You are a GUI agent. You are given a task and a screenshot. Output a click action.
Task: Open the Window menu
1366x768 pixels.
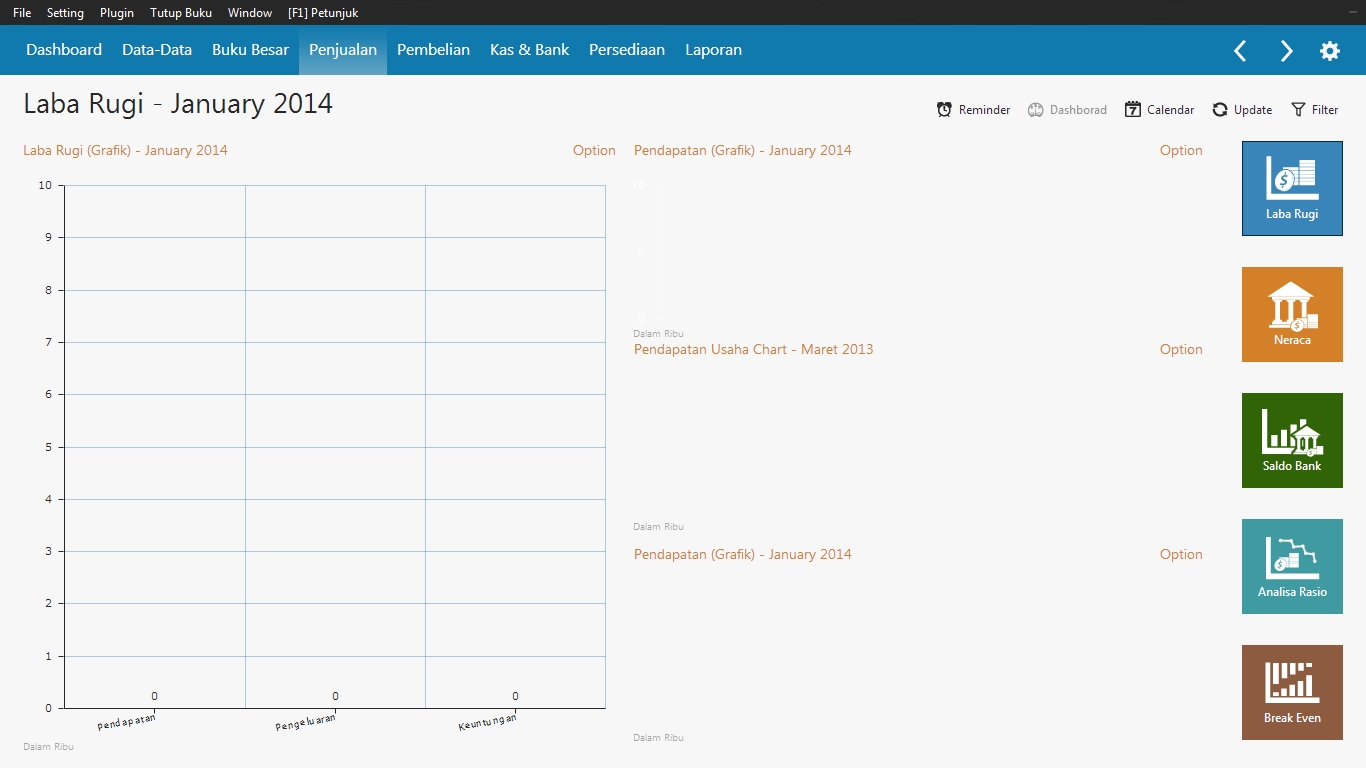coord(250,13)
